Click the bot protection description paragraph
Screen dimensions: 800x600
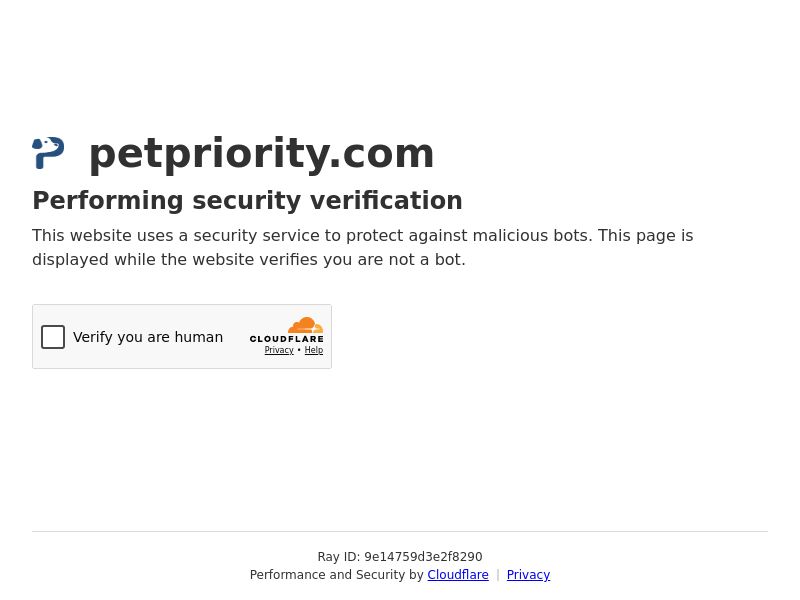(362, 247)
